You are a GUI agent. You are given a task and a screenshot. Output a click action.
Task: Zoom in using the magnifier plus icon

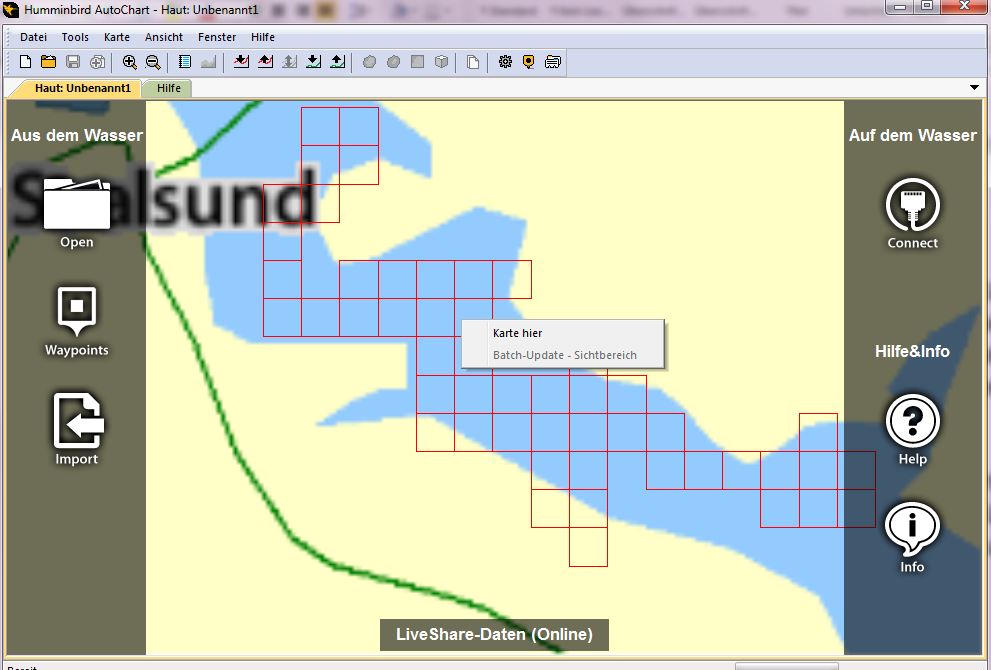point(130,62)
